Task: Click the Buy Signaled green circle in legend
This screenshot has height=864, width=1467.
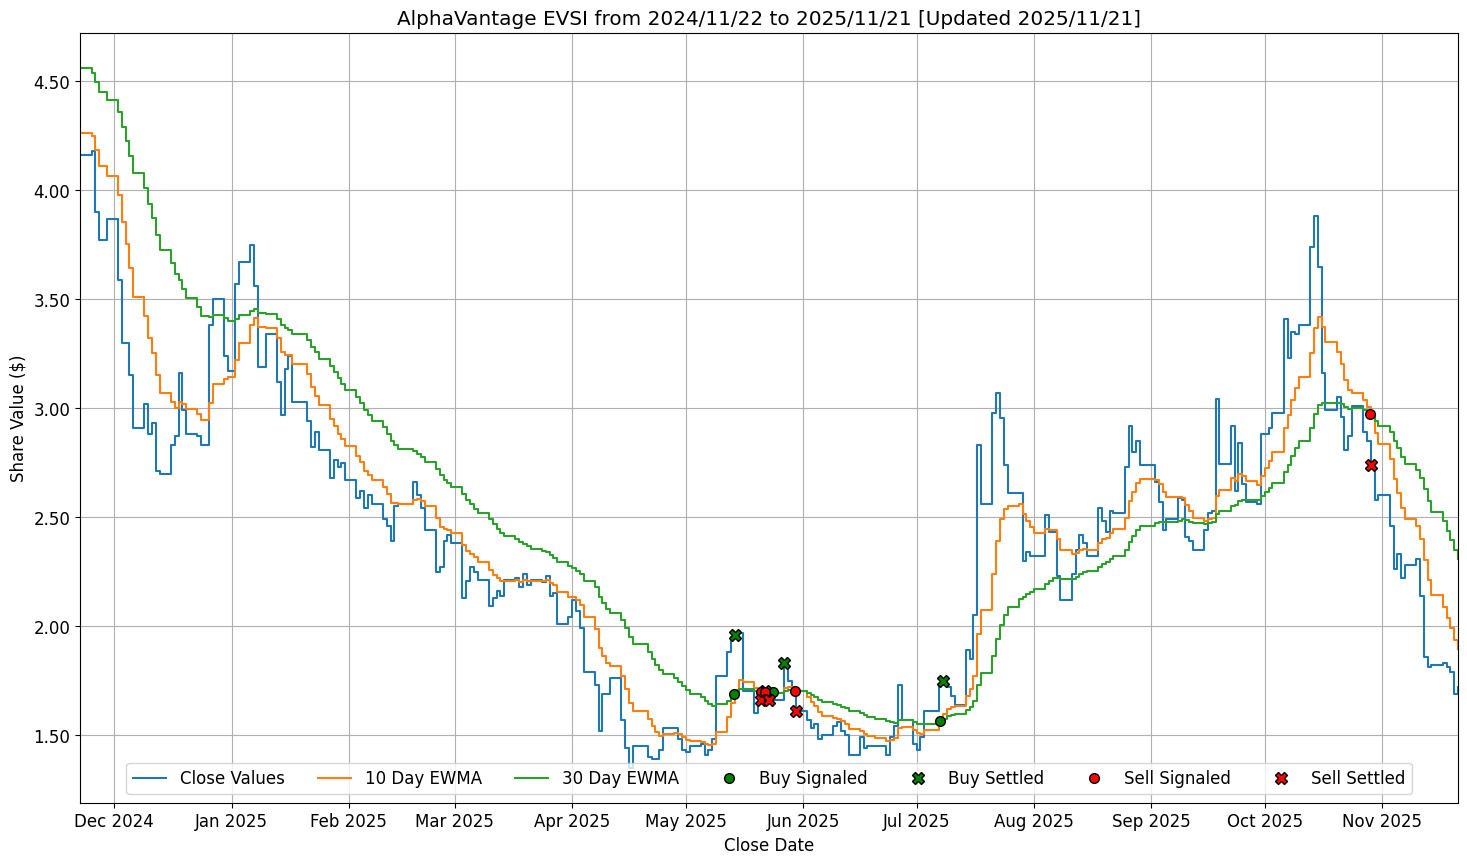Action: [729, 778]
